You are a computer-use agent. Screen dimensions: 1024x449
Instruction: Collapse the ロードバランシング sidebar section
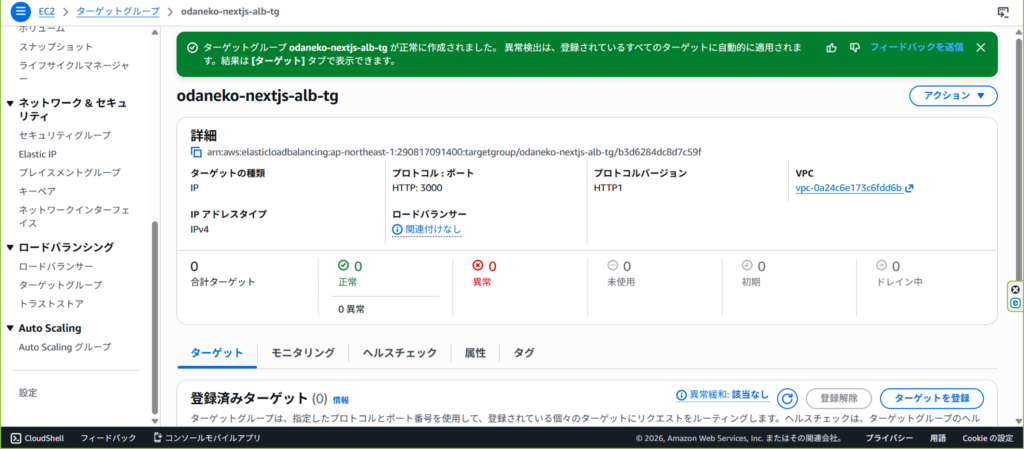tap(11, 247)
